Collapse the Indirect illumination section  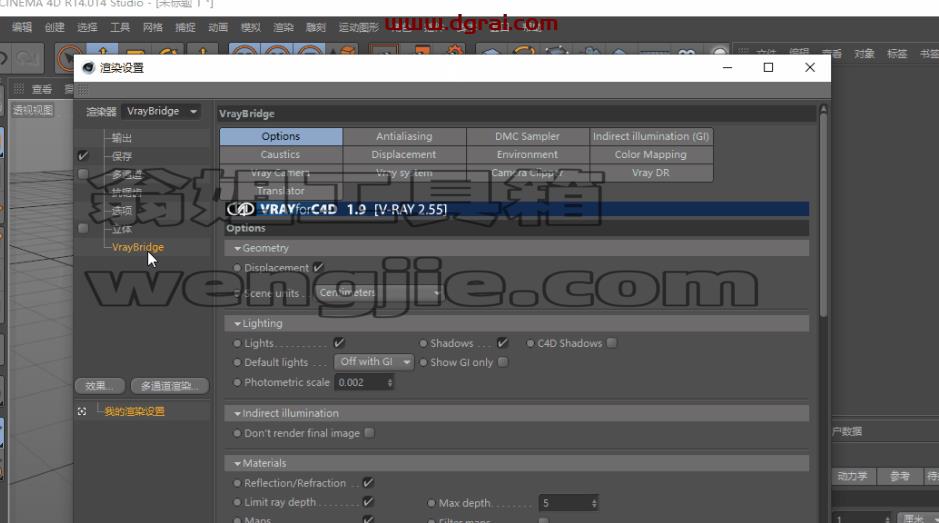pyautogui.click(x=238, y=413)
